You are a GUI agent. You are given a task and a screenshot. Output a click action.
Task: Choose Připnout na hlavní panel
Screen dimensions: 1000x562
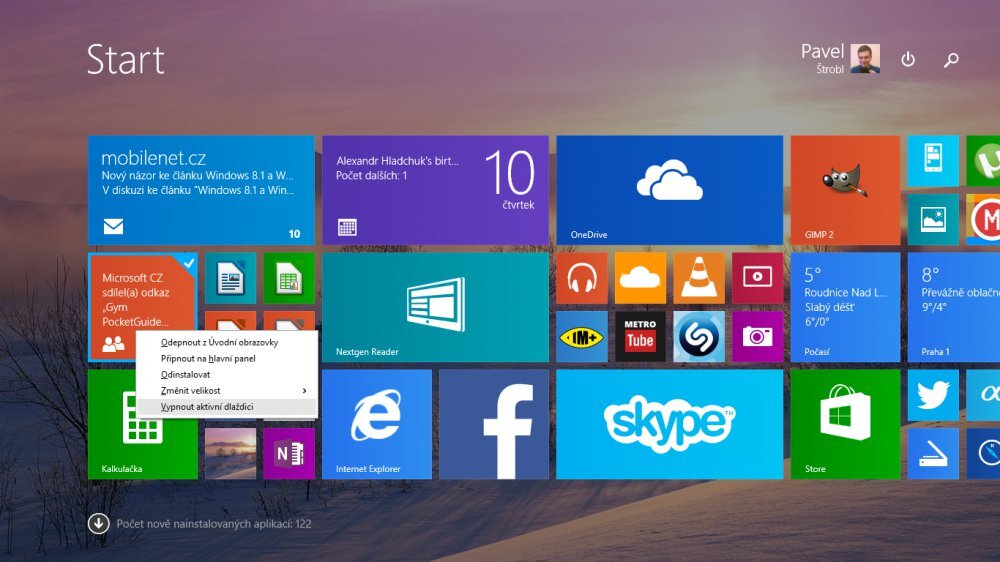(x=227, y=359)
